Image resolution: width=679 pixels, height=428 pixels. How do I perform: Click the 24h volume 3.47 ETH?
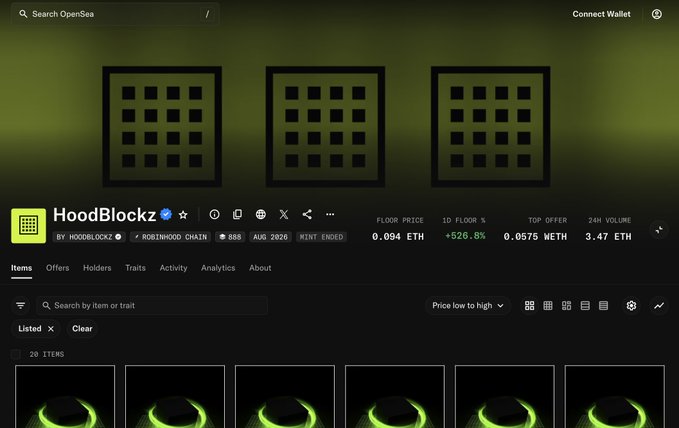pyautogui.click(x=608, y=237)
